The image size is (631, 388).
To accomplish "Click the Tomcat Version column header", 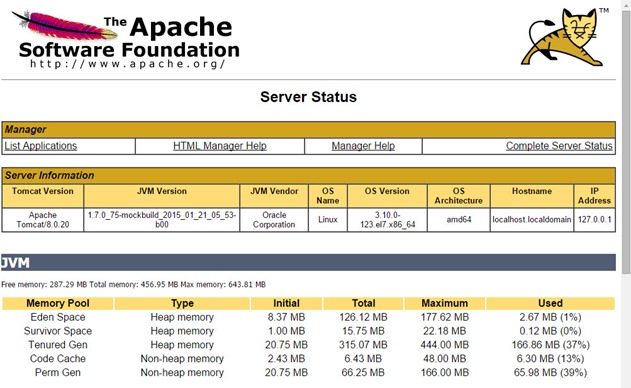I will (43, 196).
